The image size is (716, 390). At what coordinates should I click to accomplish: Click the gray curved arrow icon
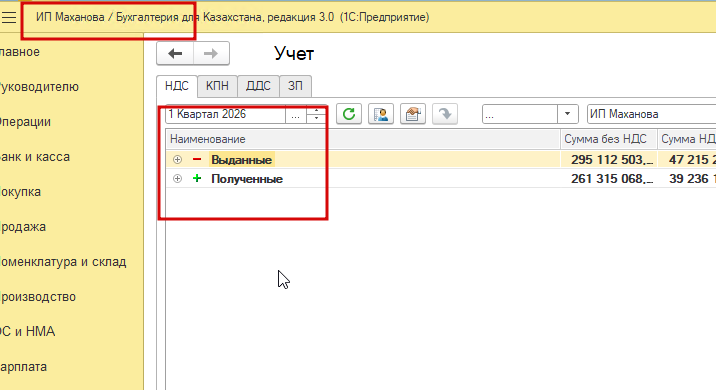pos(445,114)
